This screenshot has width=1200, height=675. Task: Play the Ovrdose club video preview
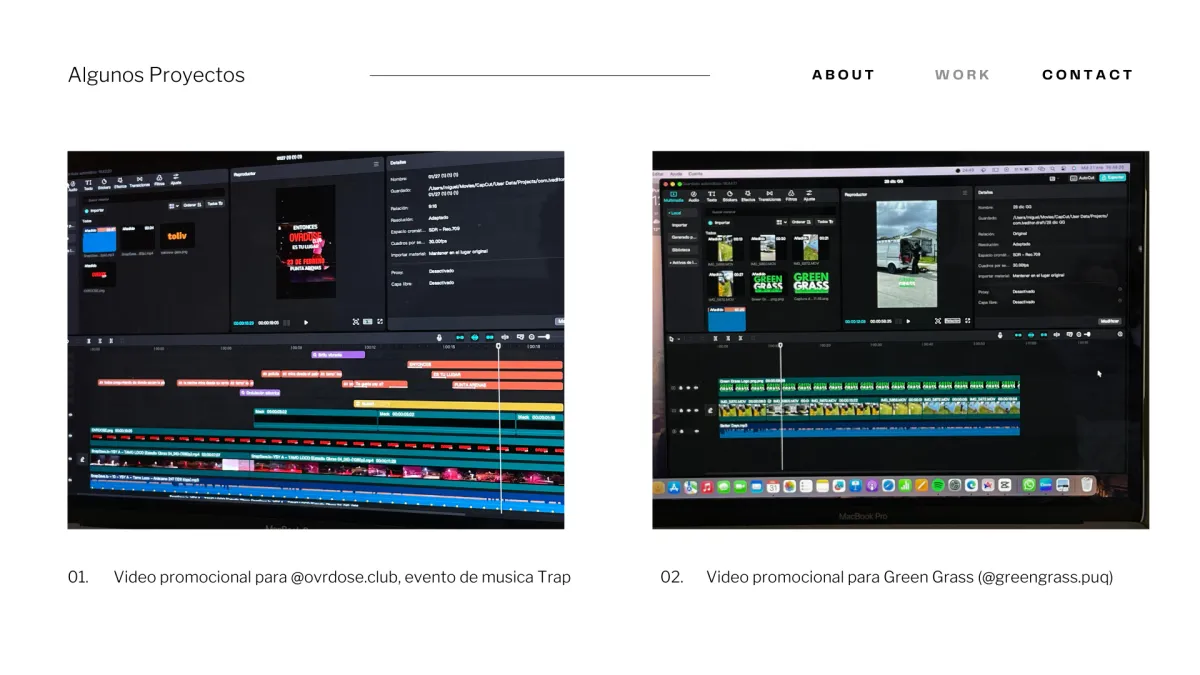click(x=306, y=322)
